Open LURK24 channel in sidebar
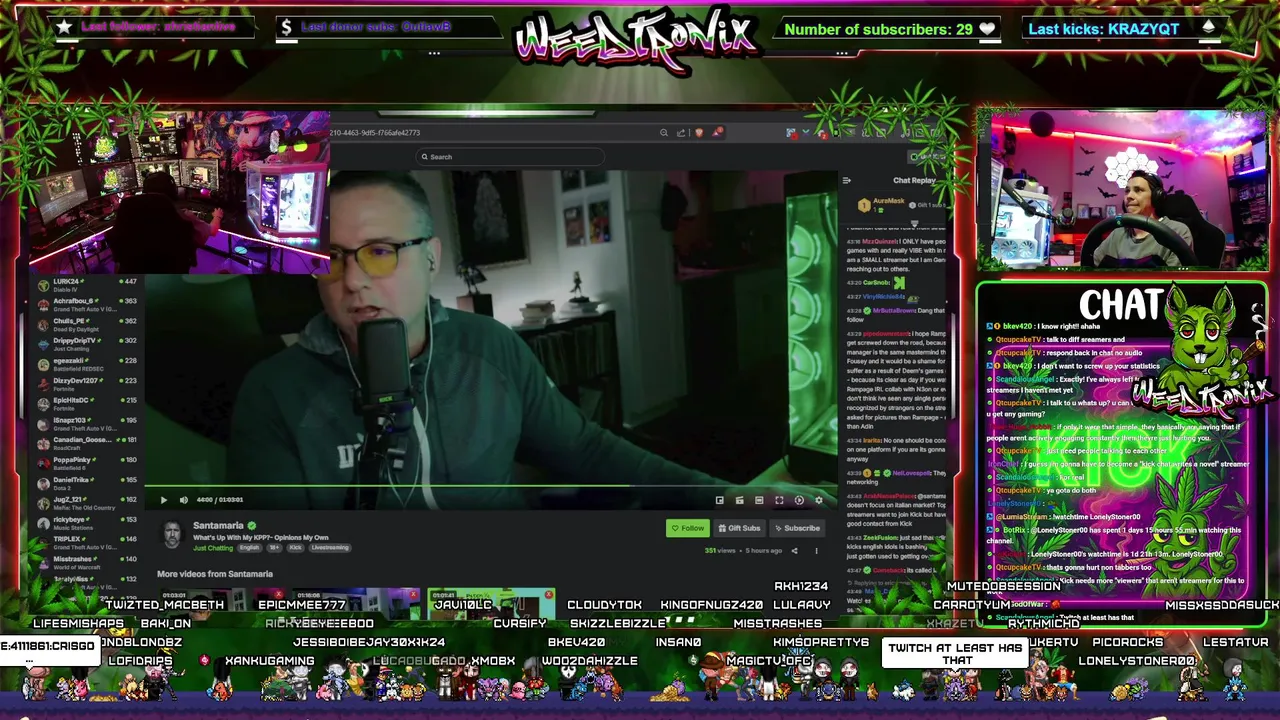 coord(86,285)
